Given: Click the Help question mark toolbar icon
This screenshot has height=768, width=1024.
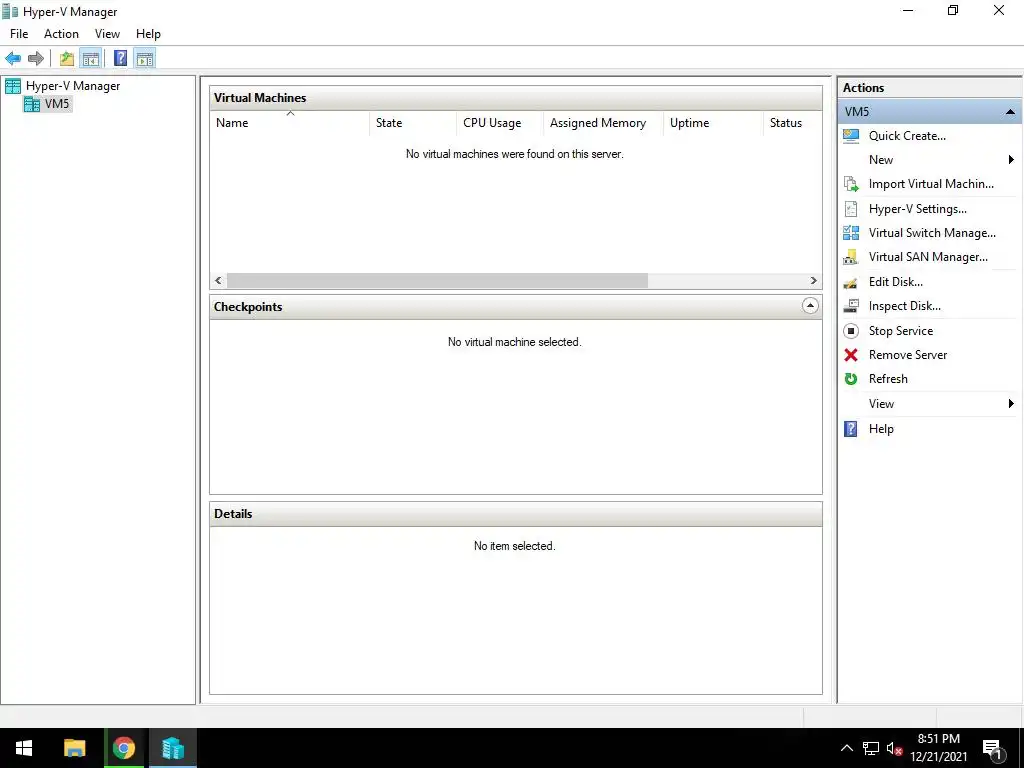Looking at the screenshot, I should pyautogui.click(x=120, y=59).
